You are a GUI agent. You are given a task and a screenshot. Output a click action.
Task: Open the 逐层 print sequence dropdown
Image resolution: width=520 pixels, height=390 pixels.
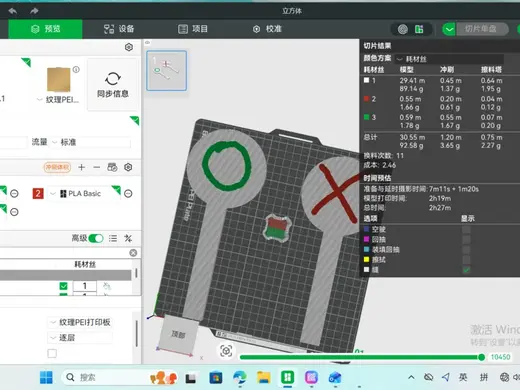pyautogui.click(x=80, y=337)
